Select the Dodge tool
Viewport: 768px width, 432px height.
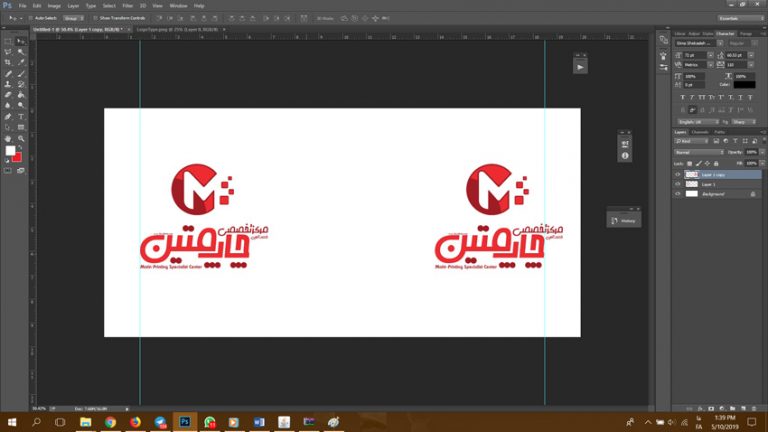pyautogui.click(x=21, y=105)
